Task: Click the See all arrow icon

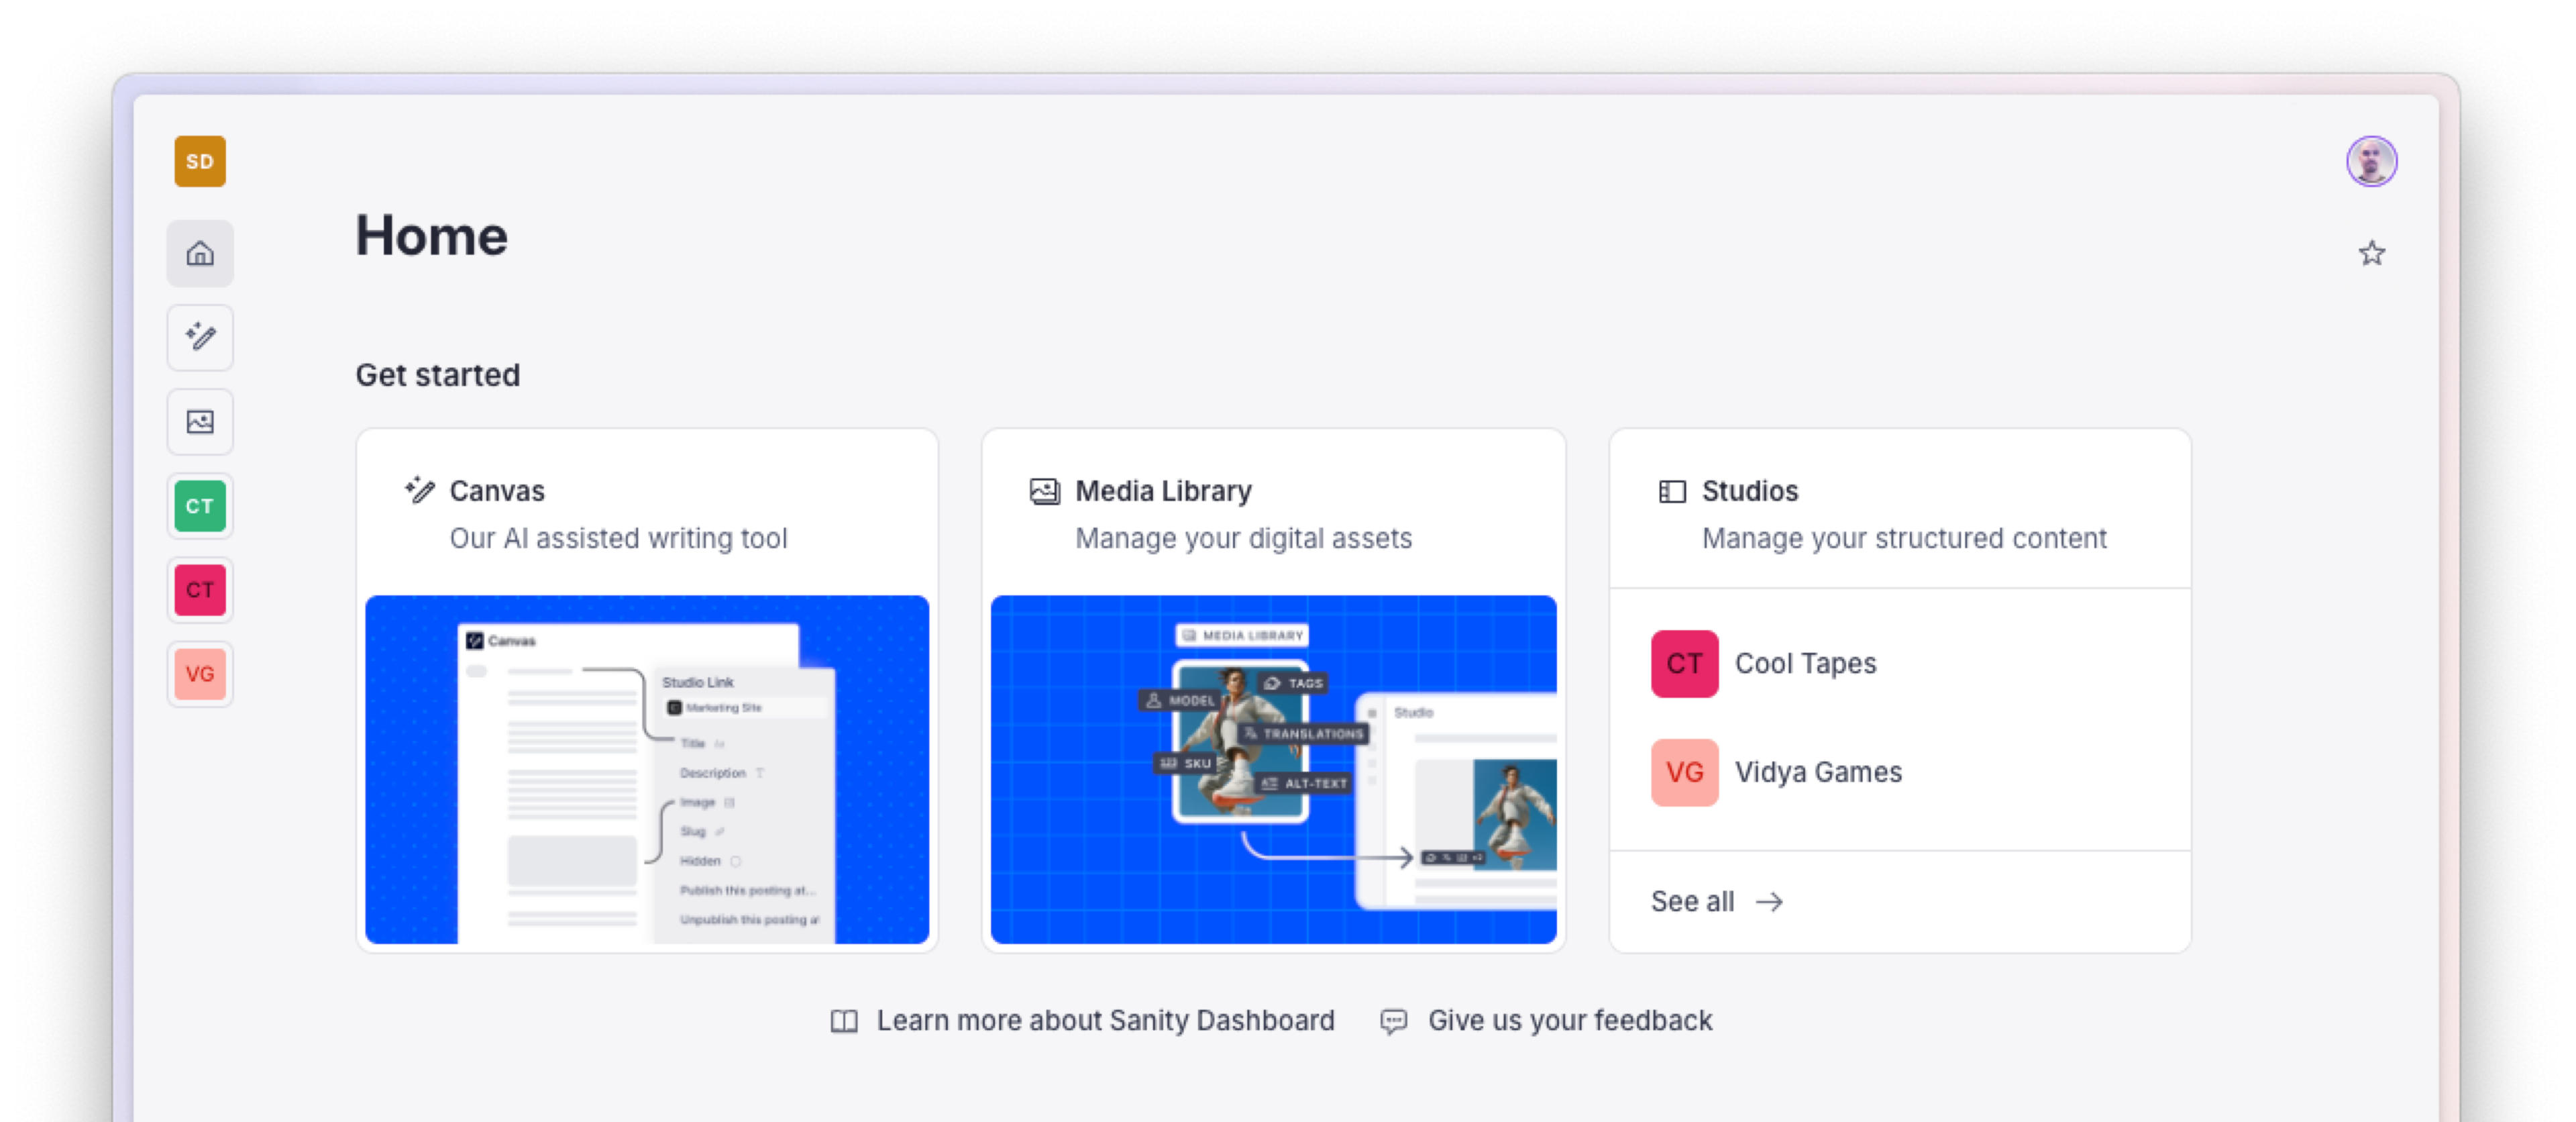Action: 1769,902
